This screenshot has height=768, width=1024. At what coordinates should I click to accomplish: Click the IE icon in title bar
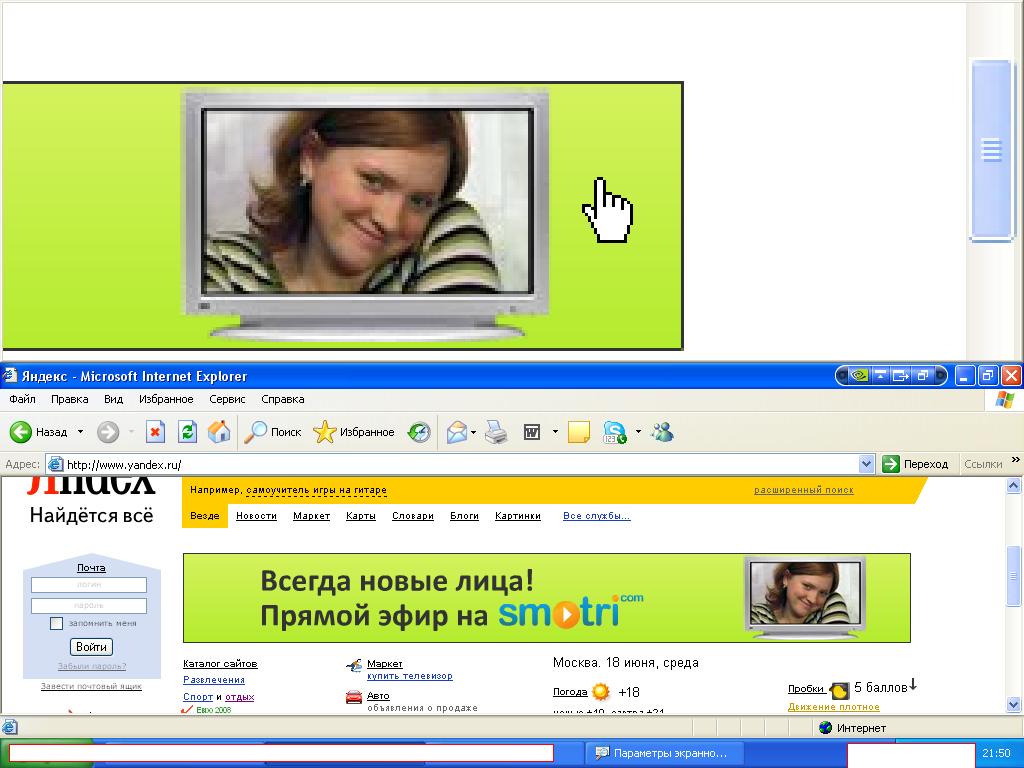[x=9, y=376]
